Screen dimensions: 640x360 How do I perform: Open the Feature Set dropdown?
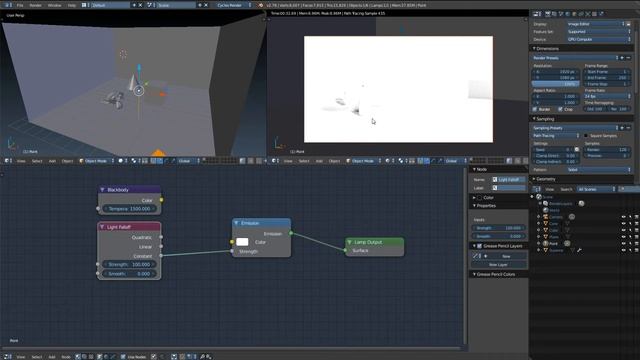(598, 32)
